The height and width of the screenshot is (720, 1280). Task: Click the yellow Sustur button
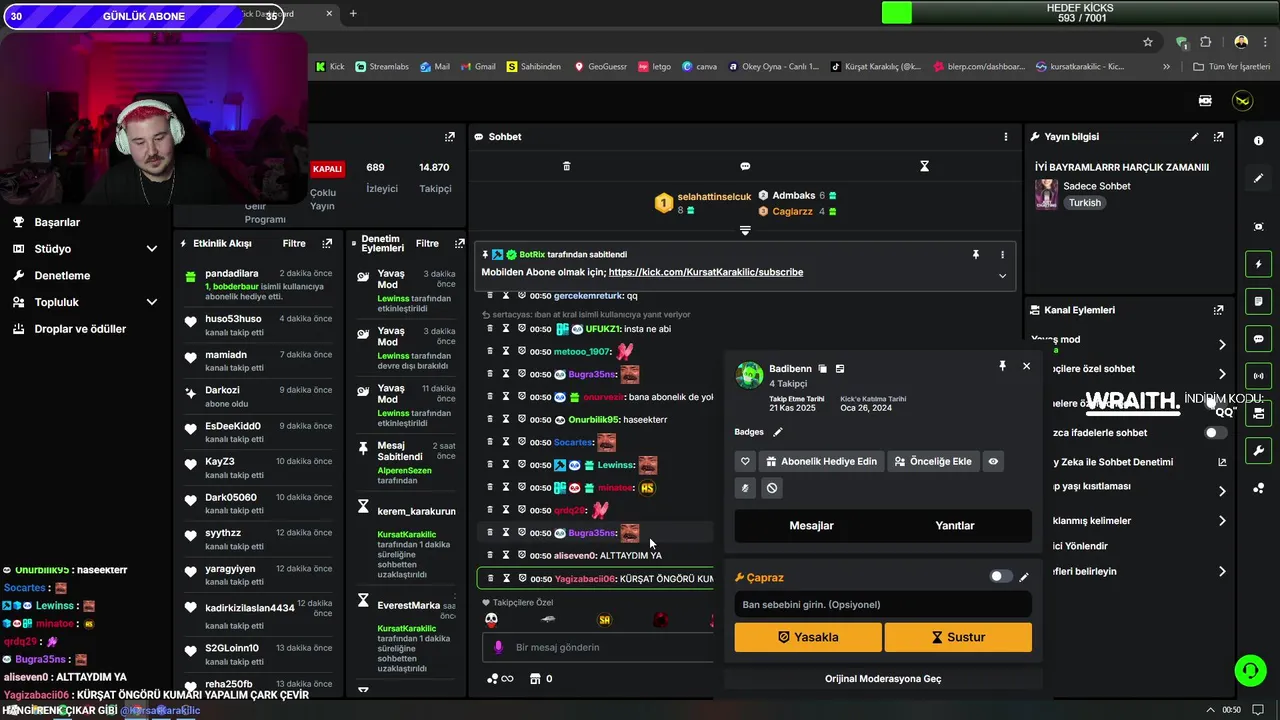pos(958,637)
